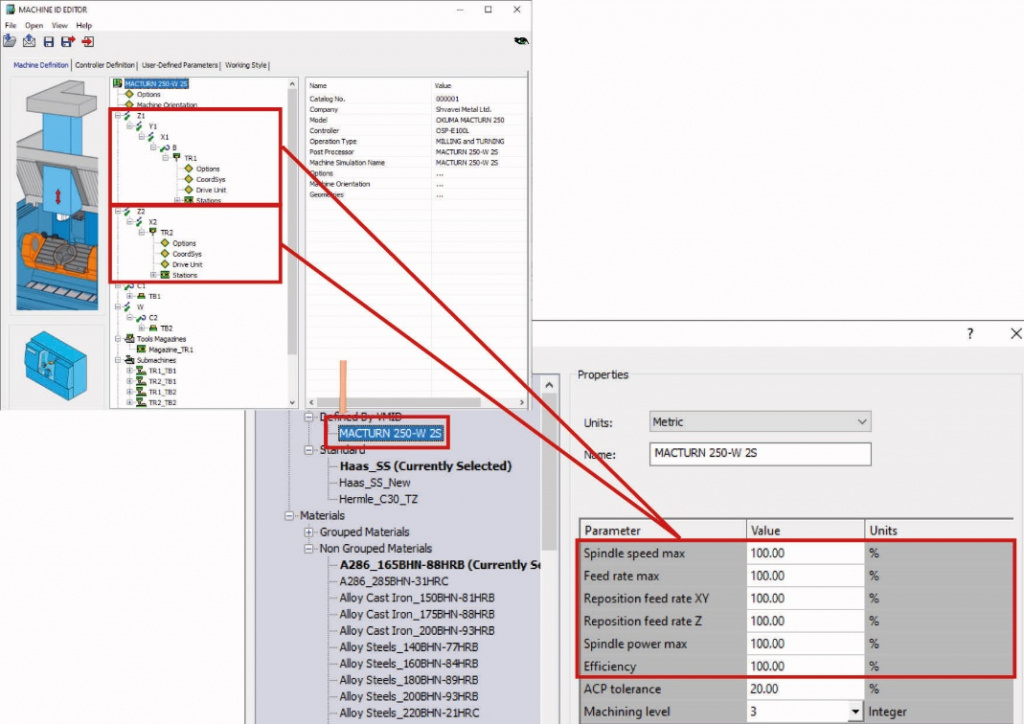The width and height of the screenshot is (1024, 724).
Task: Open the View menu
Action: coord(59,25)
